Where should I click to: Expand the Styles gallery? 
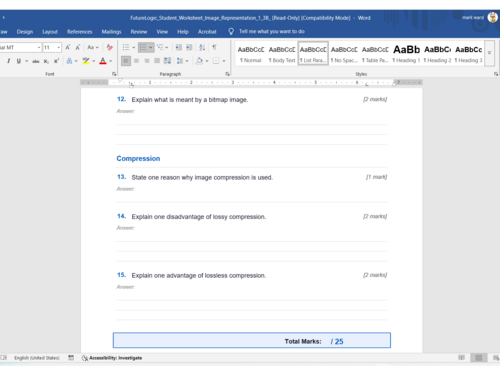pyautogui.click(x=489, y=53)
